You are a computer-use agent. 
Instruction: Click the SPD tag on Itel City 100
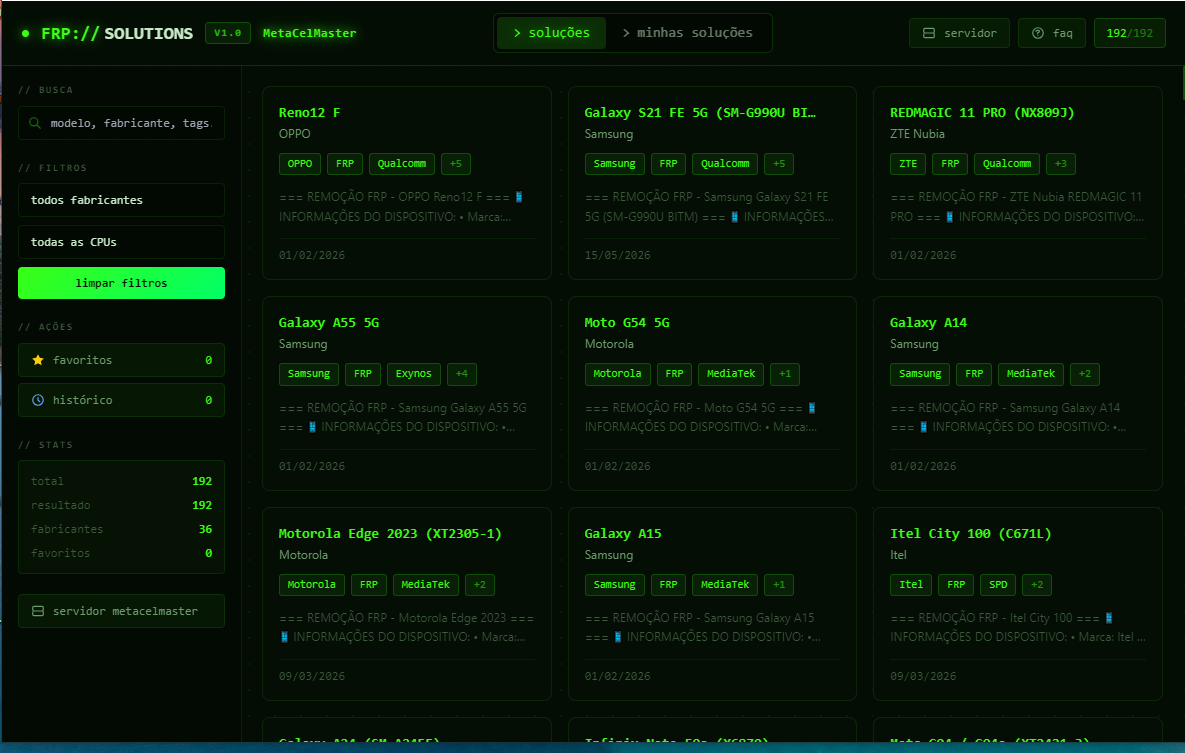coord(998,584)
